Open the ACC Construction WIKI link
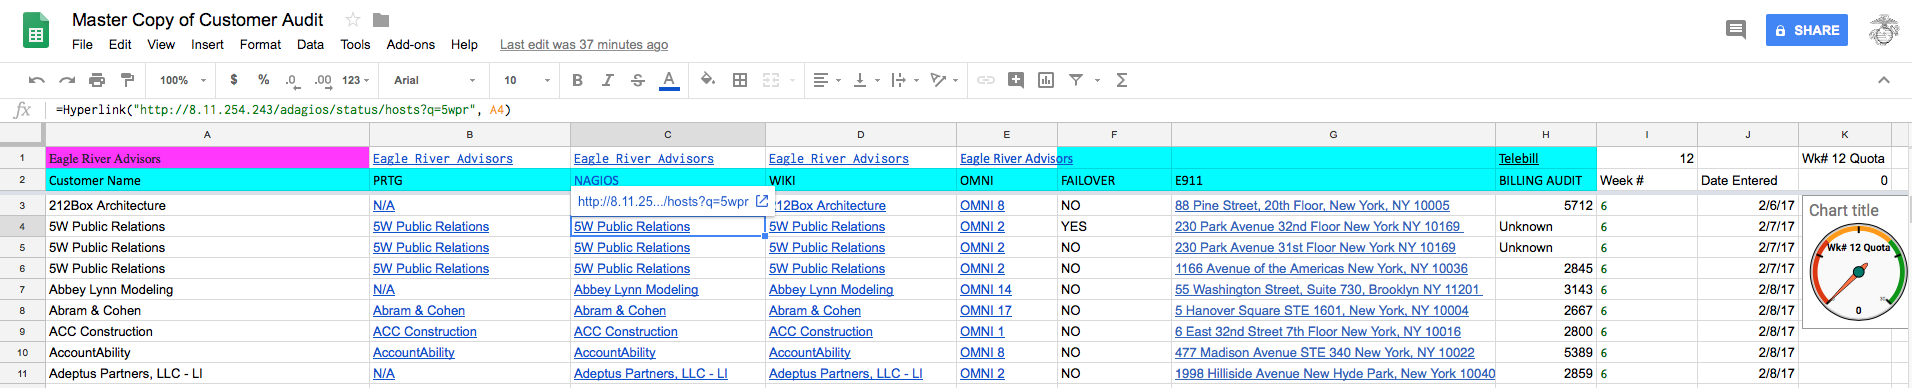Image resolution: width=1912 pixels, height=388 pixels. tap(821, 331)
